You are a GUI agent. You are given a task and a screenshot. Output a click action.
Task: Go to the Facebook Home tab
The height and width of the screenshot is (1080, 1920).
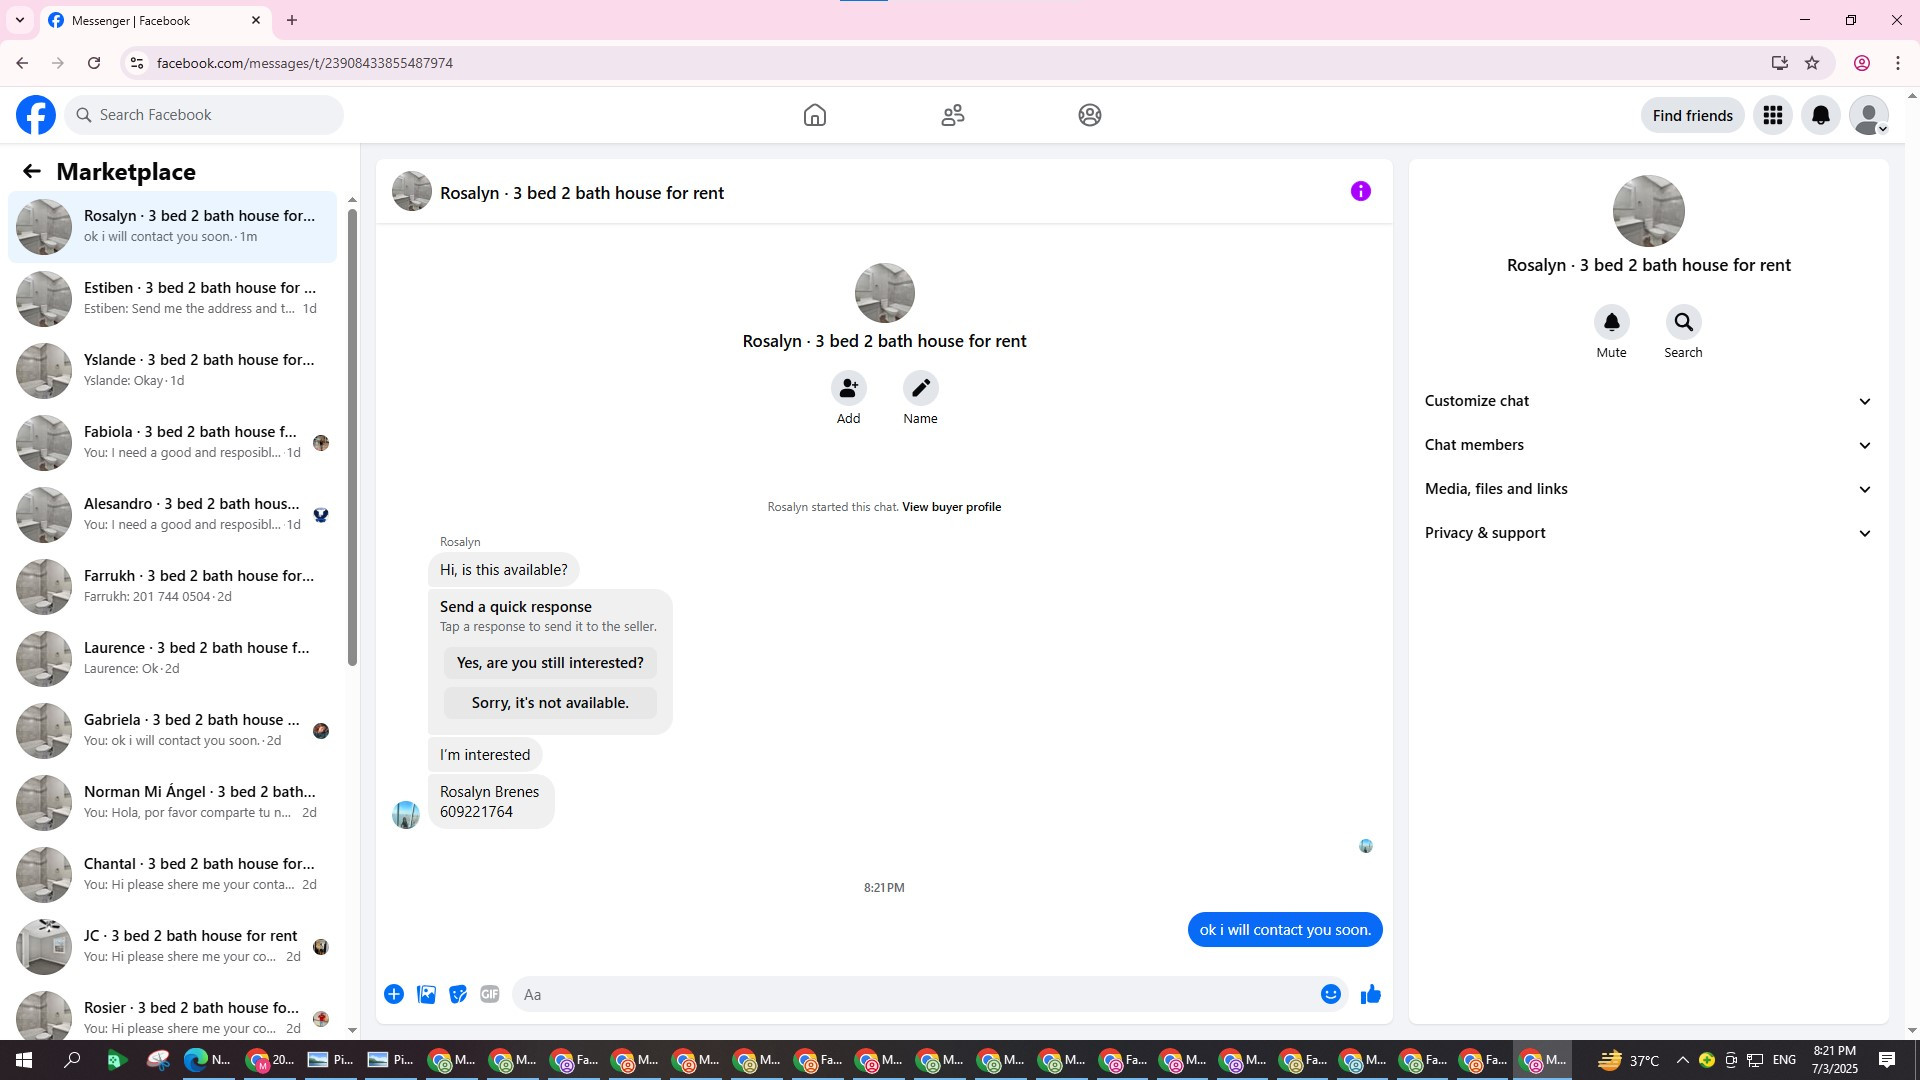814,115
